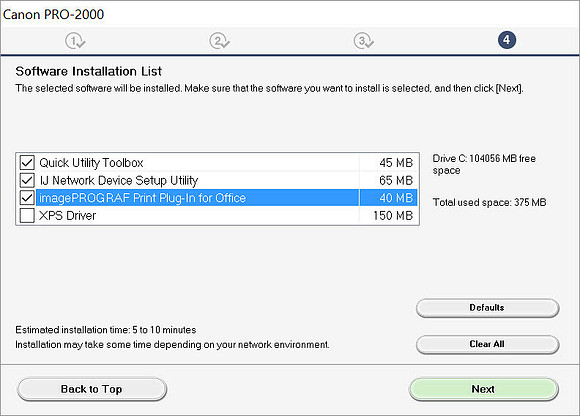
Task: Select IJ Network Device Setup Utility label
Action: (x=119, y=180)
